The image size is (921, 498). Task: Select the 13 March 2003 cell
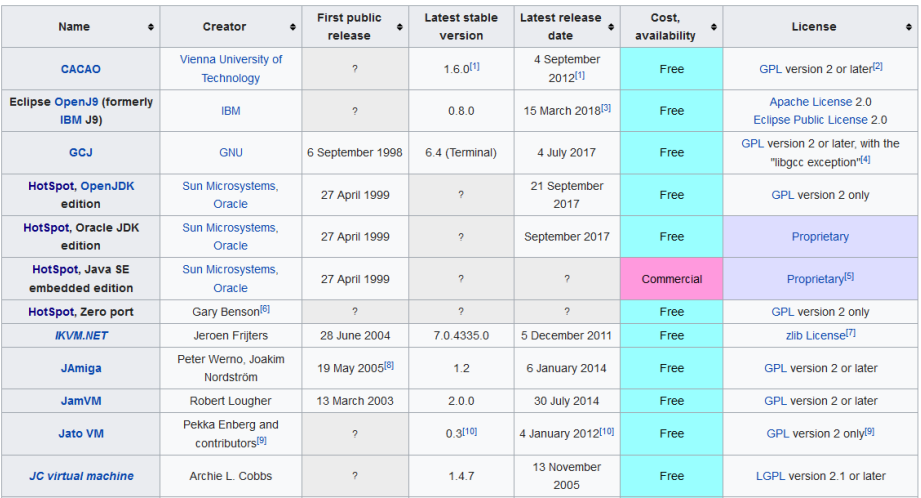pyautogui.click(x=355, y=401)
